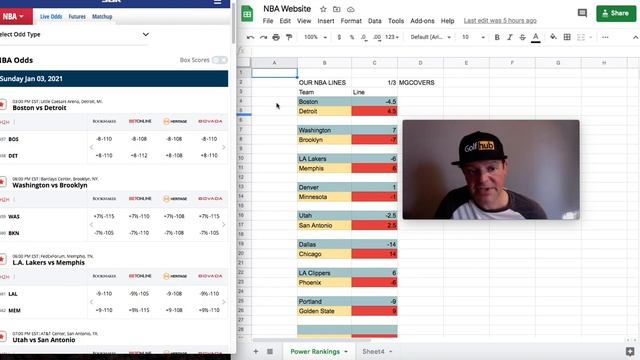Image resolution: width=640 pixels, height=360 pixels.
Task: Open the L.A. Lakers vs Memphis link
Action: [x=49, y=262]
